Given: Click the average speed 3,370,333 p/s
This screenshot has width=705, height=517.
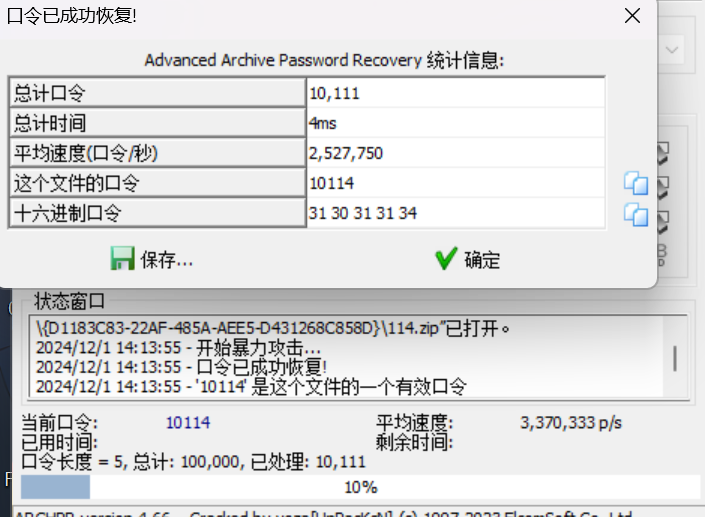Looking at the screenshot, I should (x=571, y=423).
